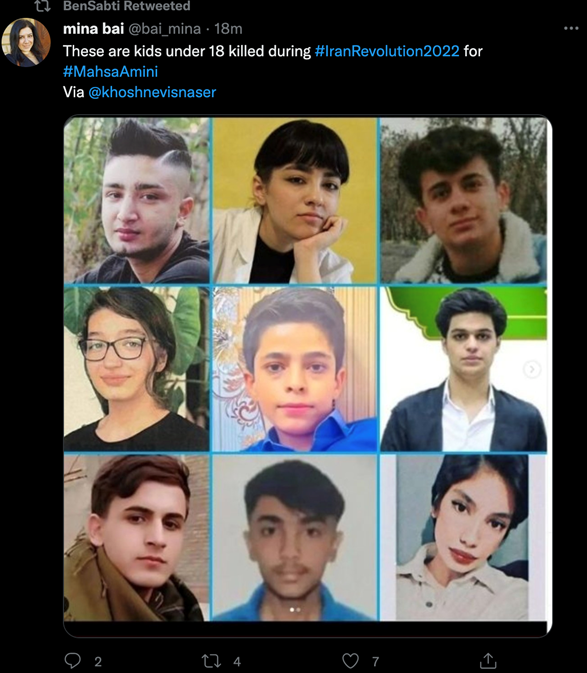Image resolution: width=587 pixels, height=673 pixels.
Task: Open the 18m timestamp link
Action: (x=228, y=29)
